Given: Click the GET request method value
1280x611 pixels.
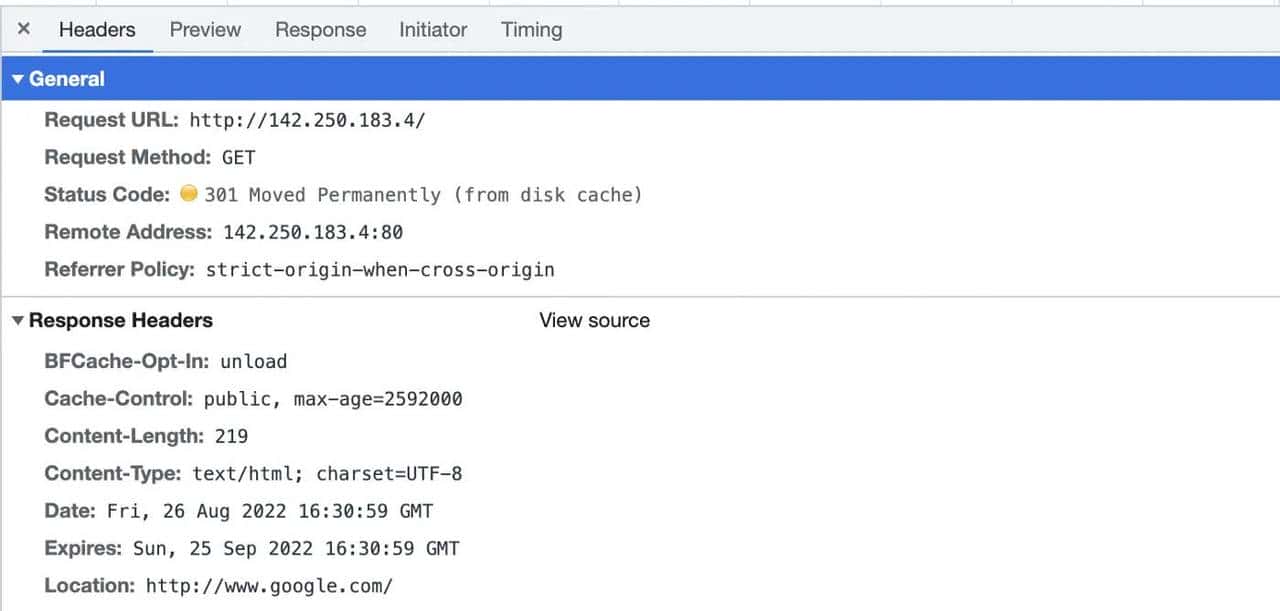Looking at the screenshot, I should tap(239, 158).
